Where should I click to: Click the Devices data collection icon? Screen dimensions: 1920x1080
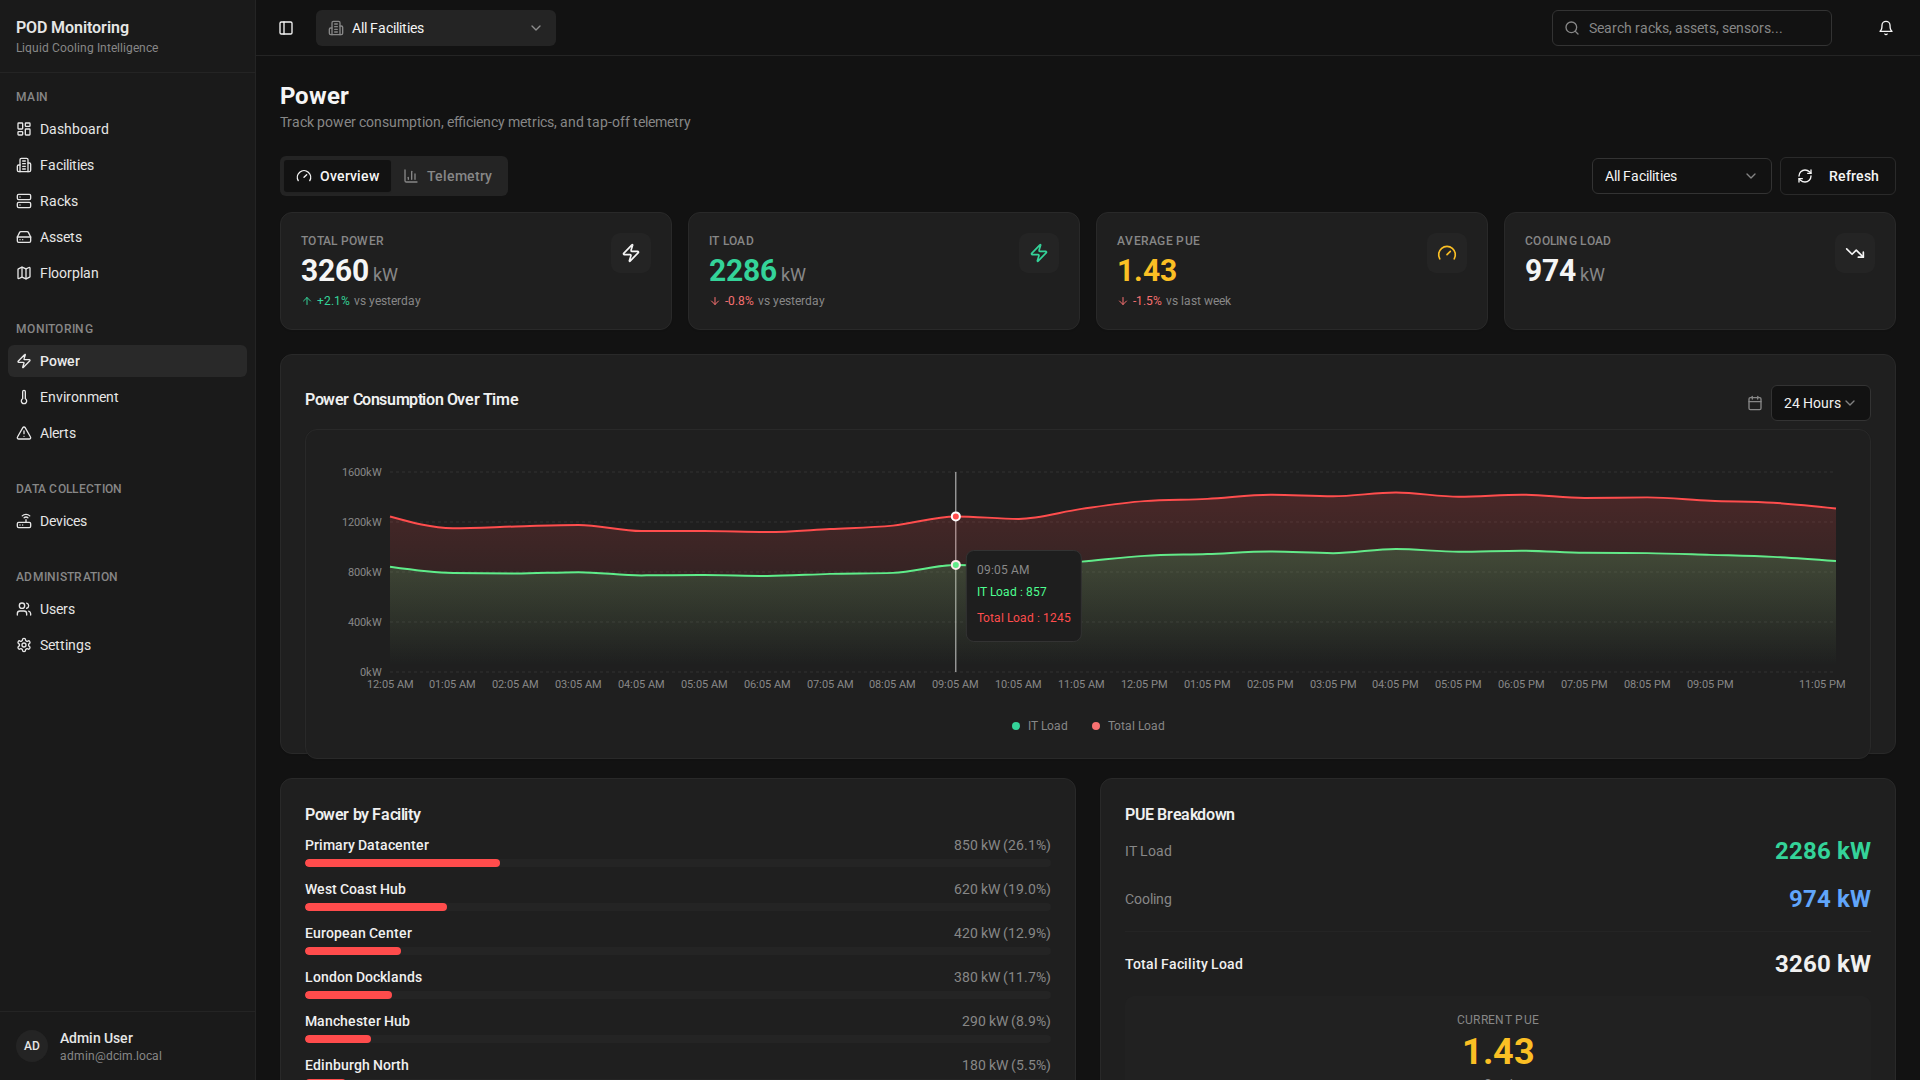24,521
